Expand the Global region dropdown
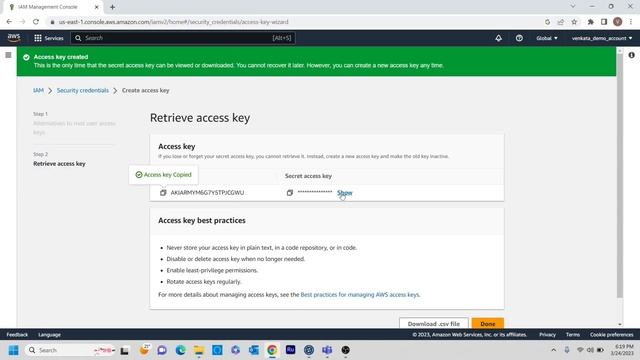The width and height of the screenshot is (640, 360). point(547,38)
